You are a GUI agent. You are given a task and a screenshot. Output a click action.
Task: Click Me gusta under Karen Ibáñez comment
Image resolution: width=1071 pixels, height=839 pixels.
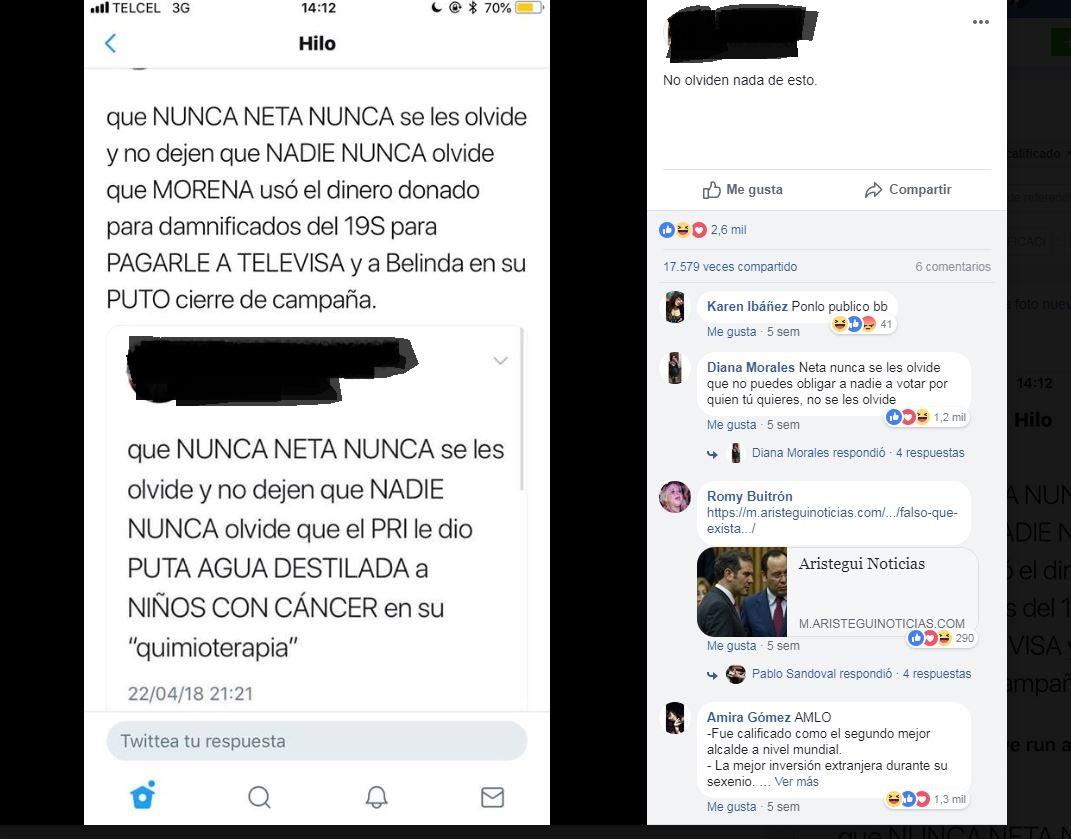pos(731,331)
